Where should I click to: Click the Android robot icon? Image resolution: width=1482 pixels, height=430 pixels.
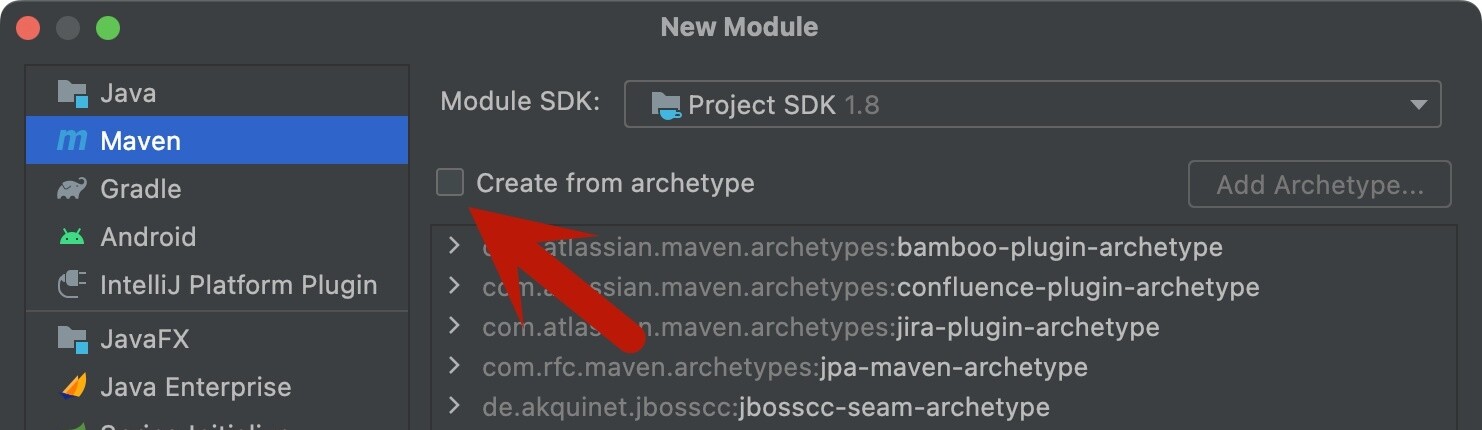72,237
